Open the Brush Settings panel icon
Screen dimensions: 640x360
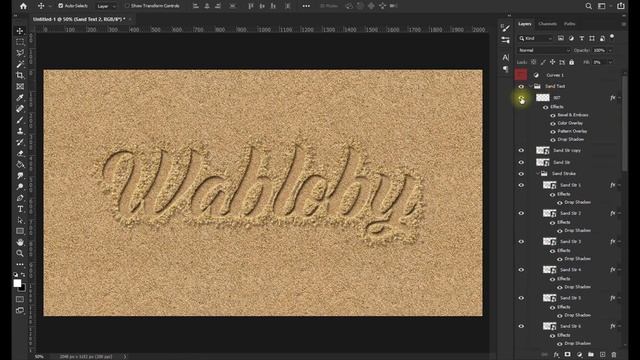(x=505, y=28)
